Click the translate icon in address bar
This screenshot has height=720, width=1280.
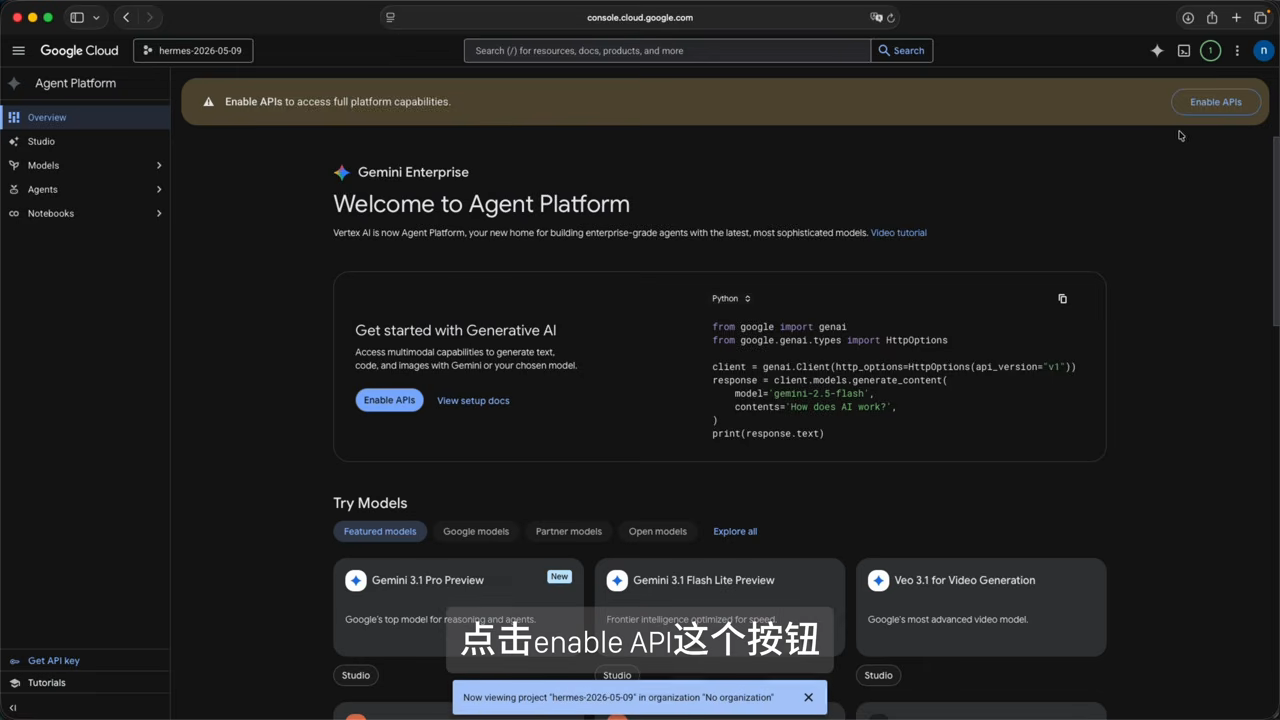(x=876, y=17)
